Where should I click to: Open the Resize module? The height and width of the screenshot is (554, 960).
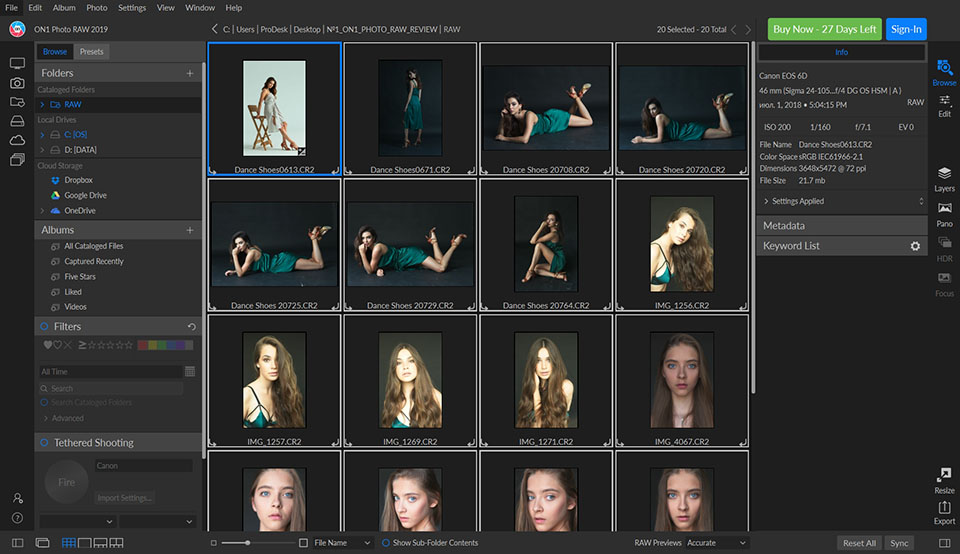(944, 481)
